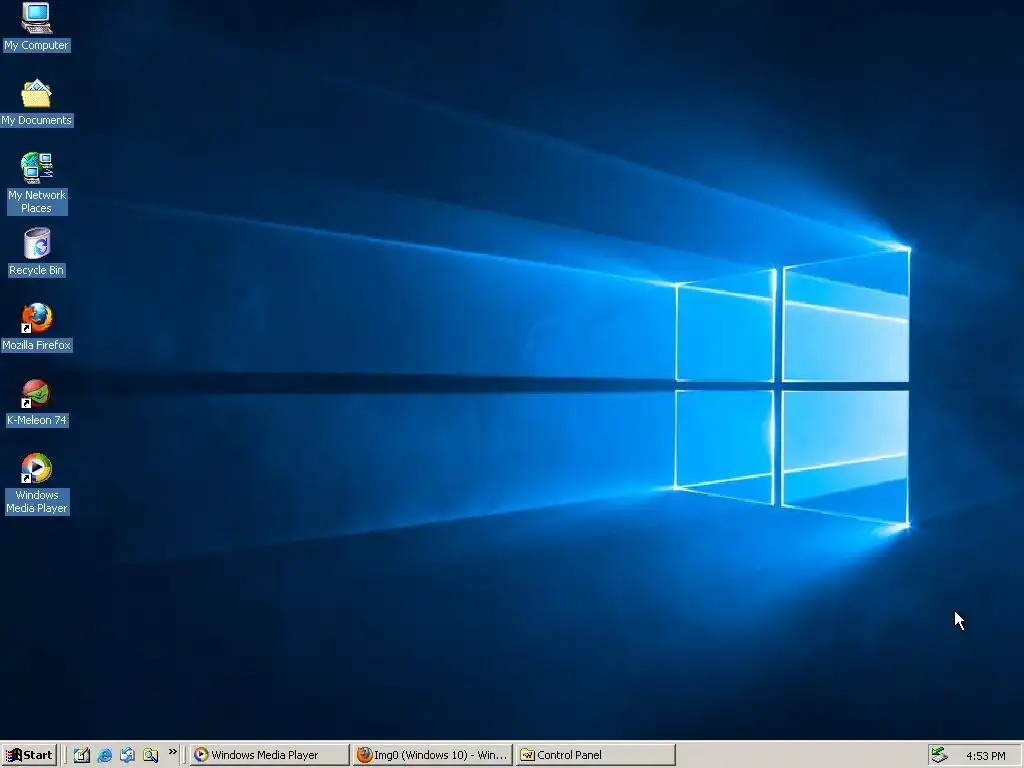Select the Mozilla Firefox shortcut icon
Image resolution: width=1024 pixels, height=768 pixels.
coord(37,327)
